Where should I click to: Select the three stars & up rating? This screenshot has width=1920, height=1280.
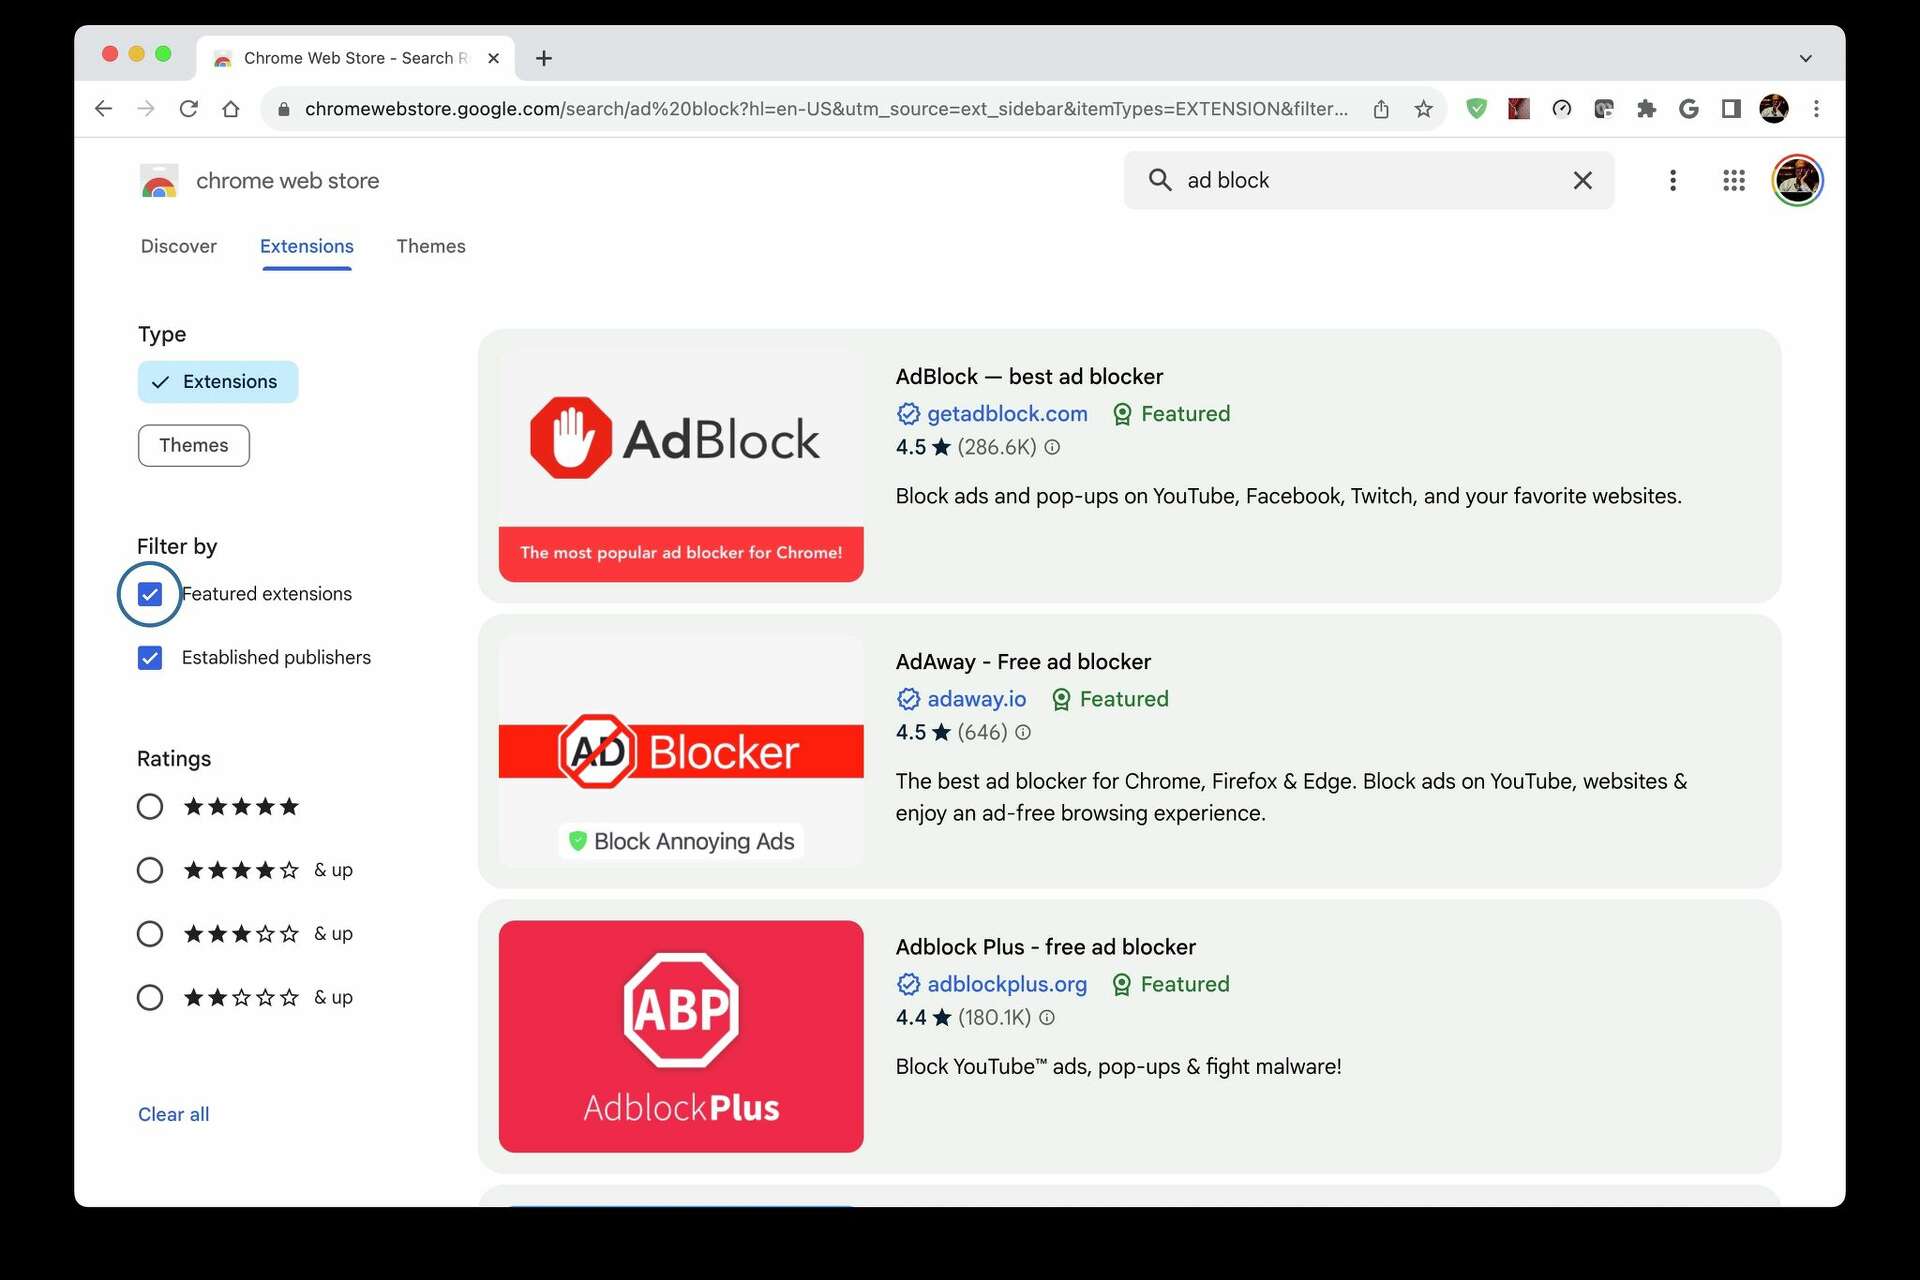point(150,933)
